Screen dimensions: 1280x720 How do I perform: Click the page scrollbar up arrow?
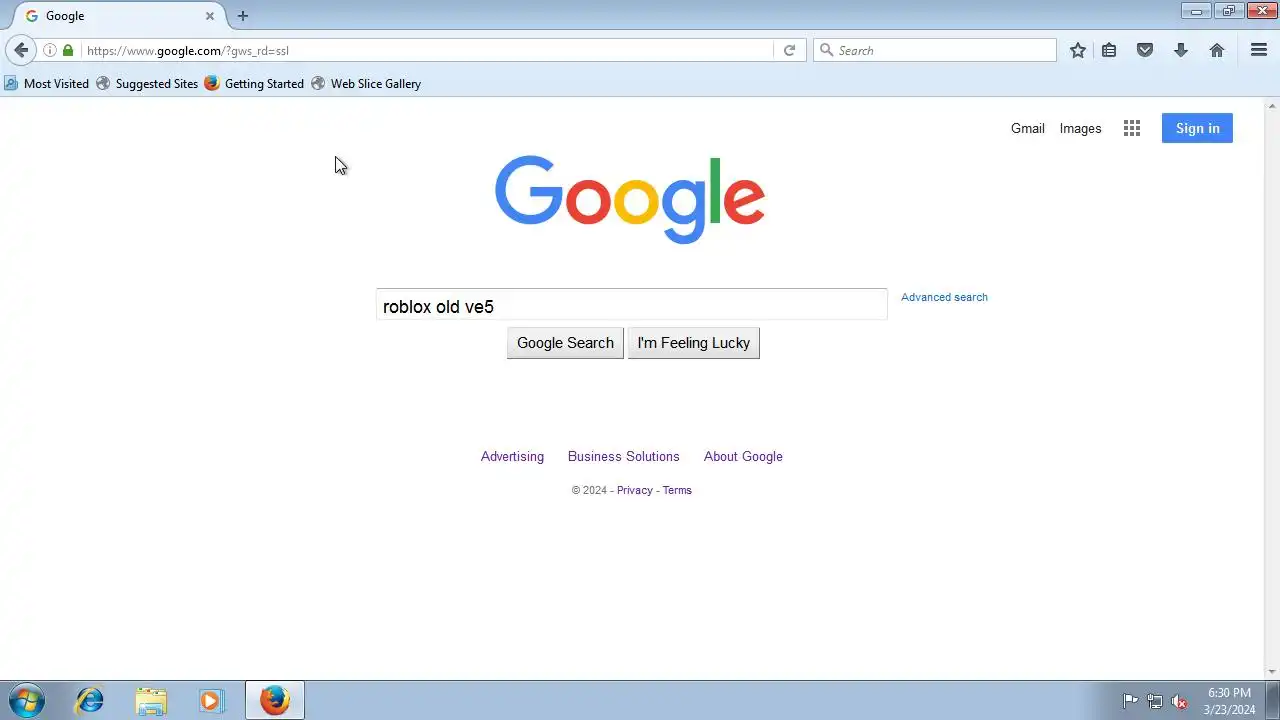click(1272, 104)
